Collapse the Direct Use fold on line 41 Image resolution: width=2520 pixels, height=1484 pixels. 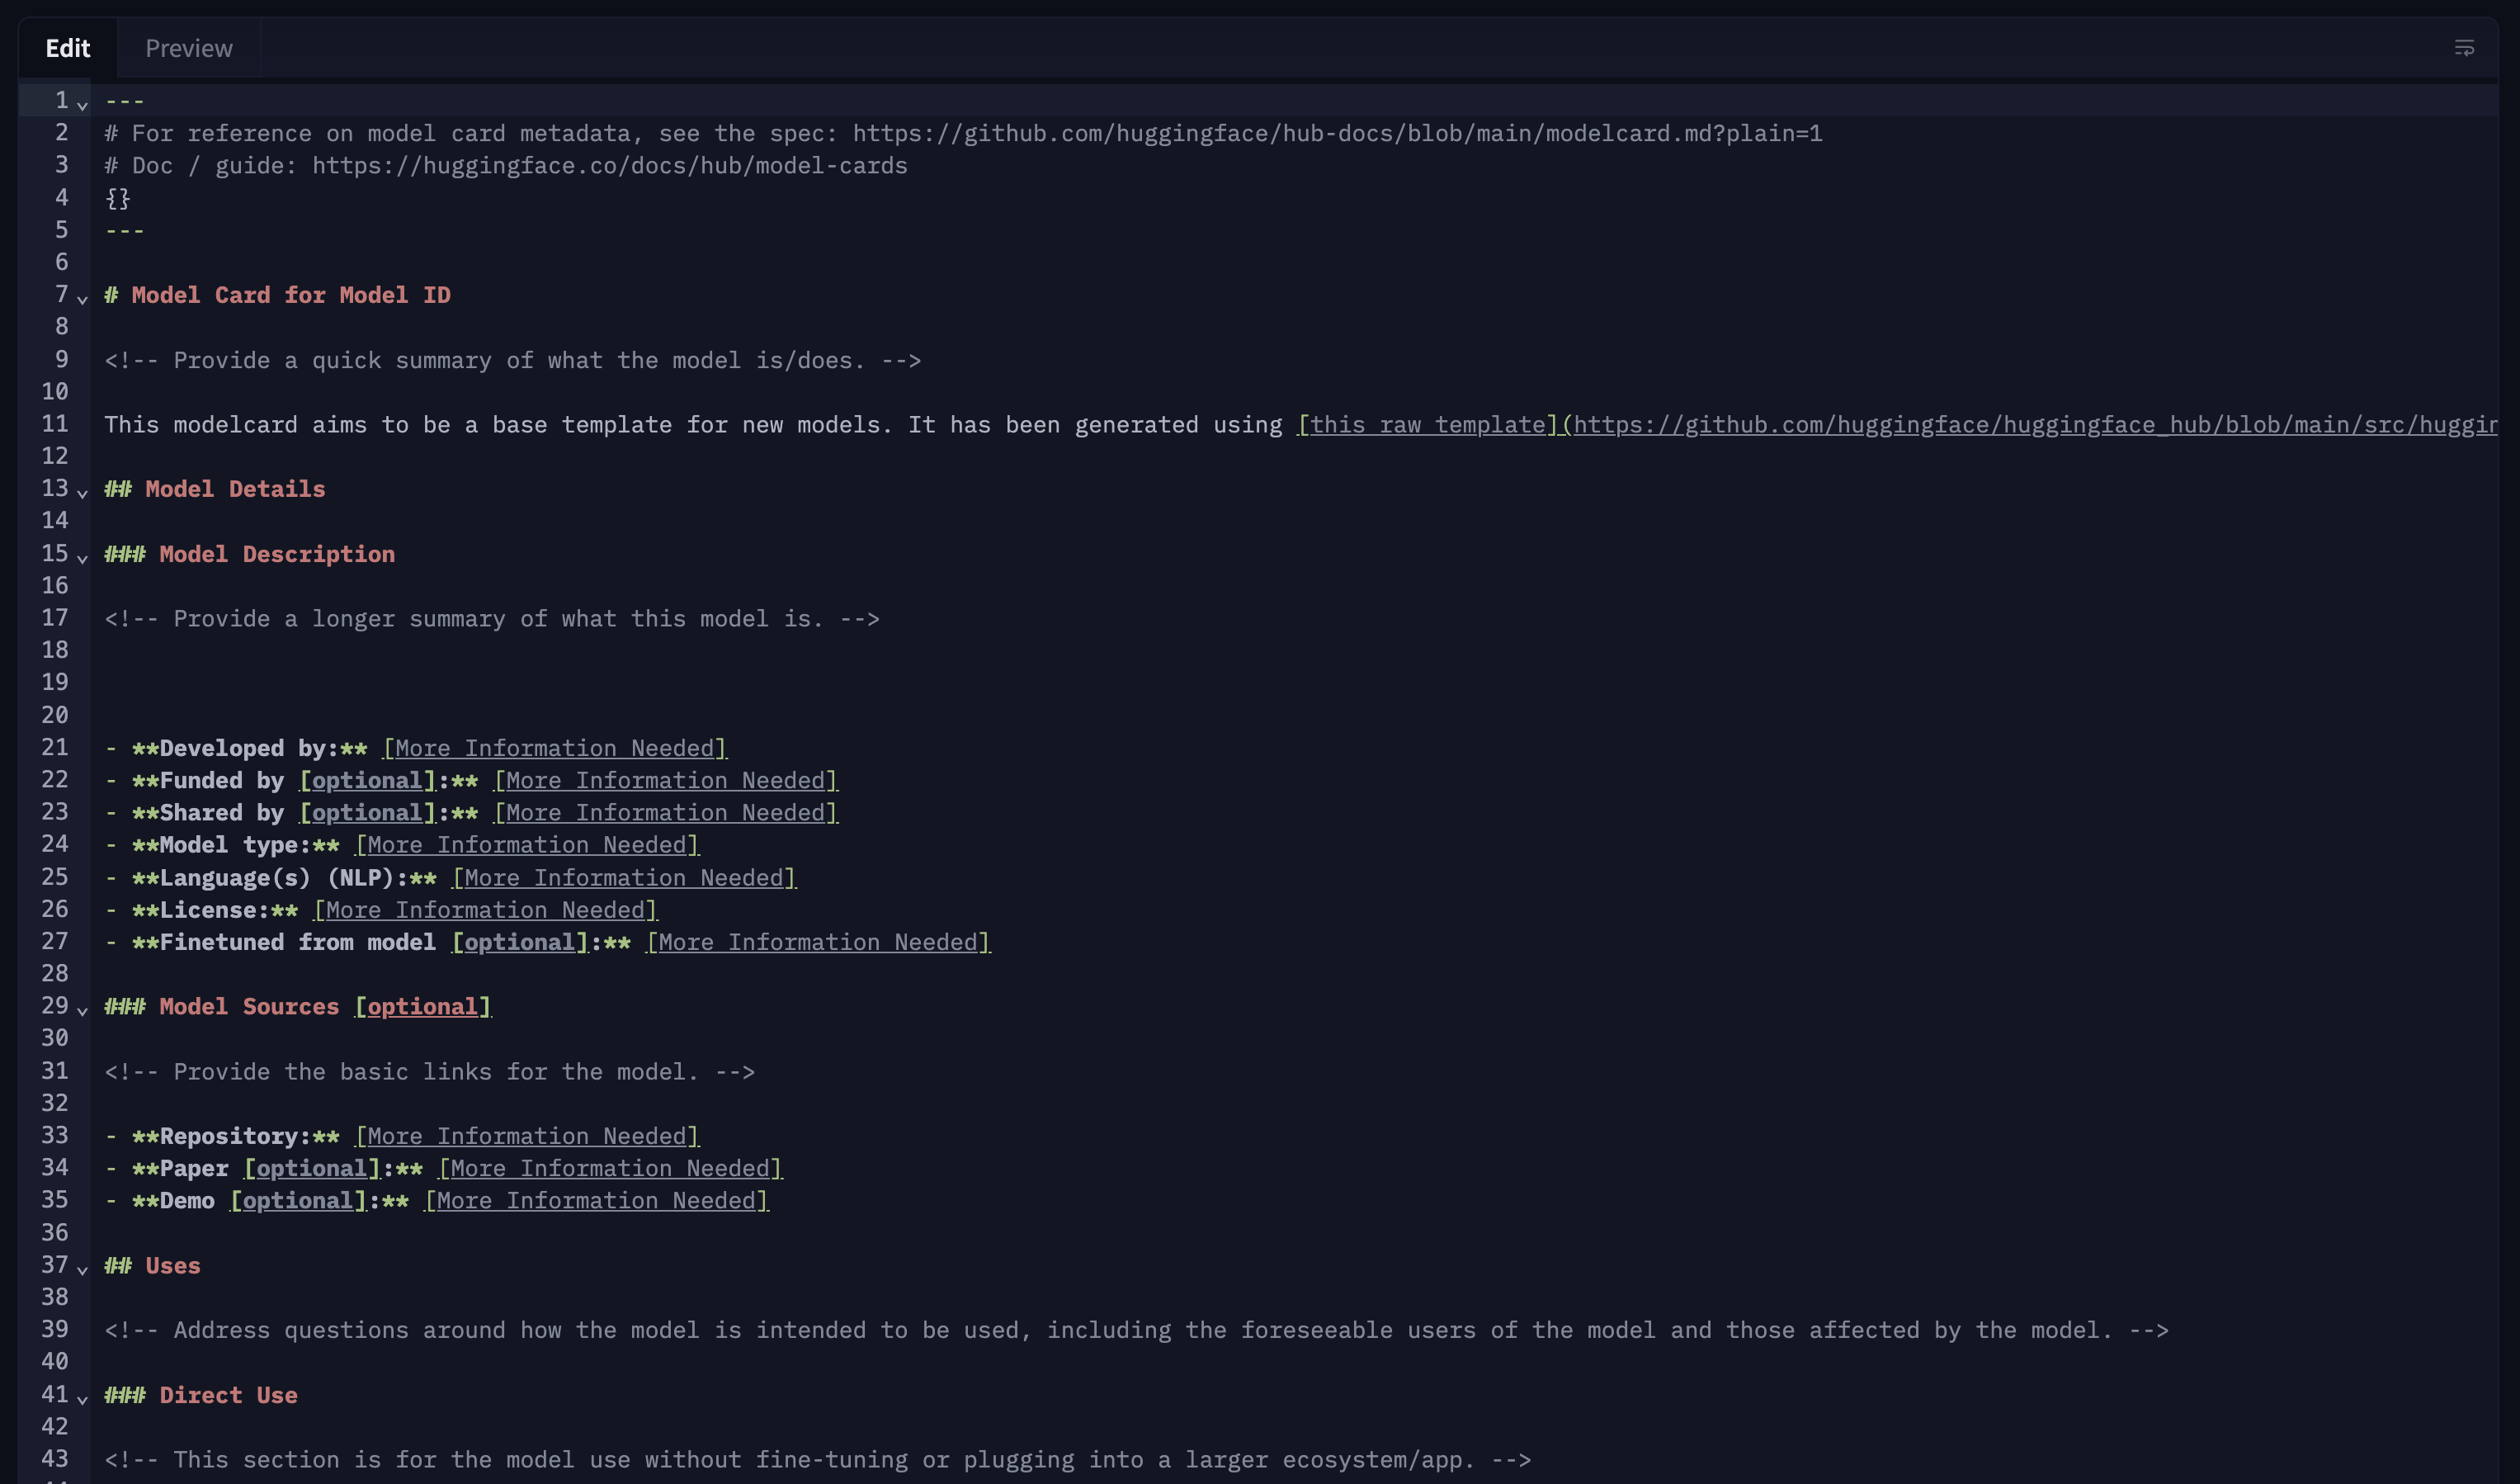coord(83,1398)
